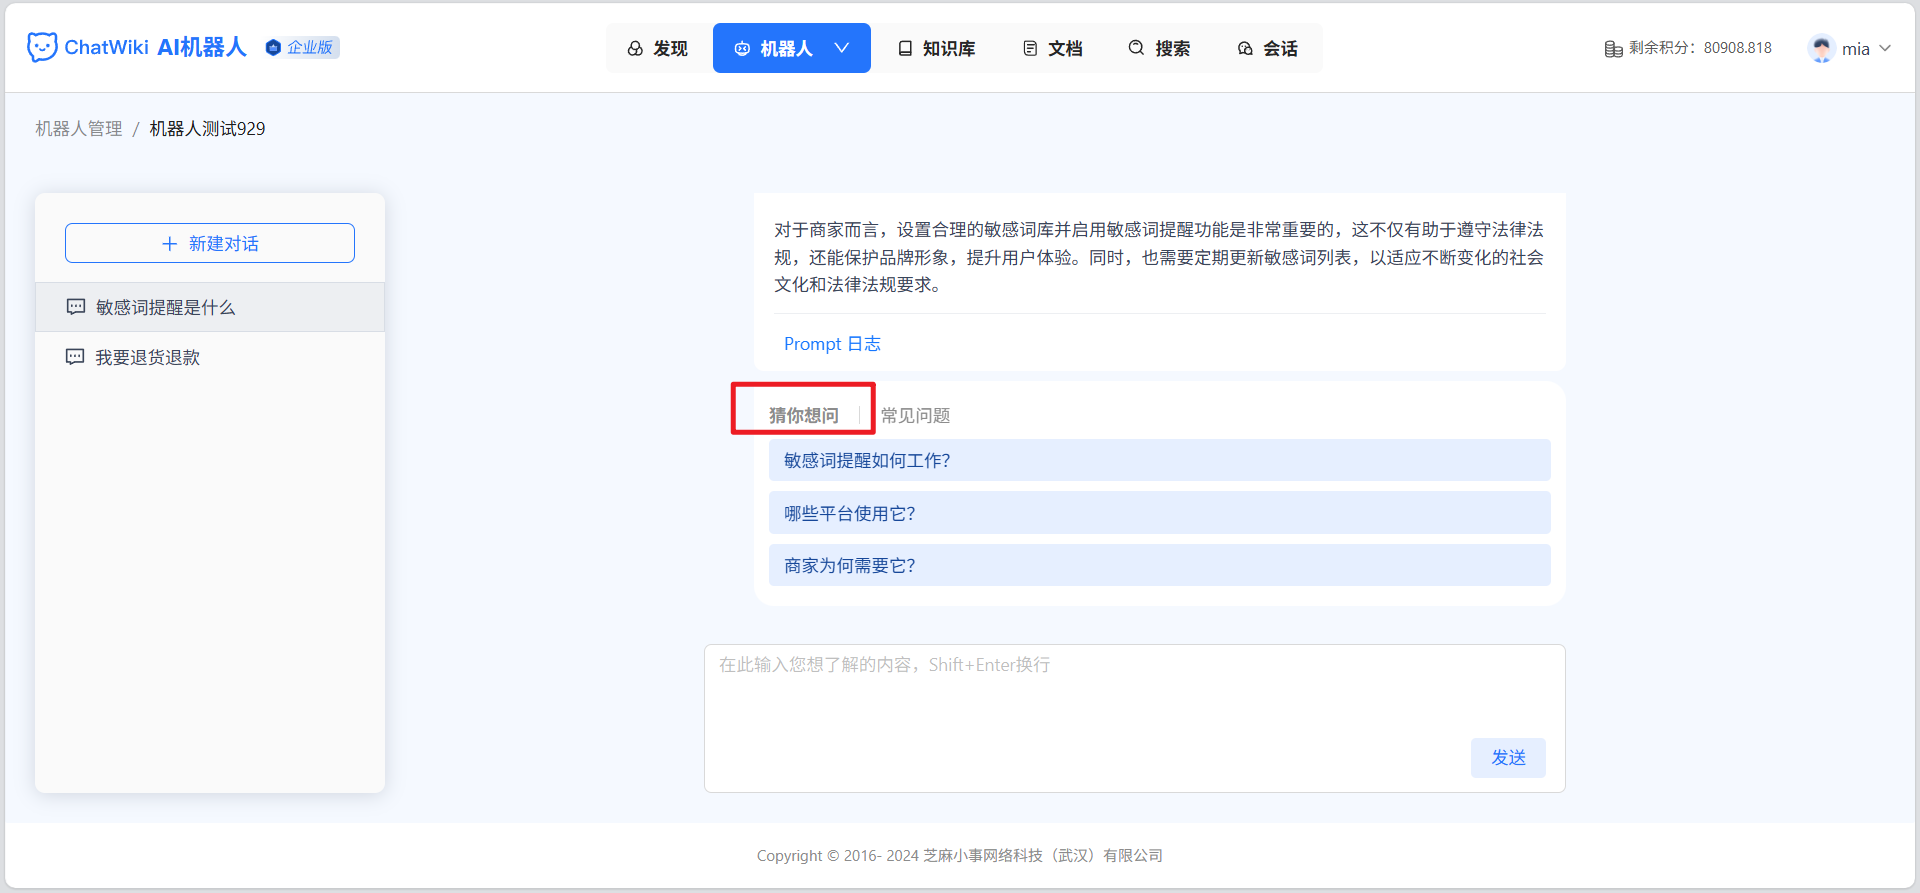This screenshot has height=893, width=1920.
Task: Click the enterprise edition badge
Action: (x=302, y=47)
